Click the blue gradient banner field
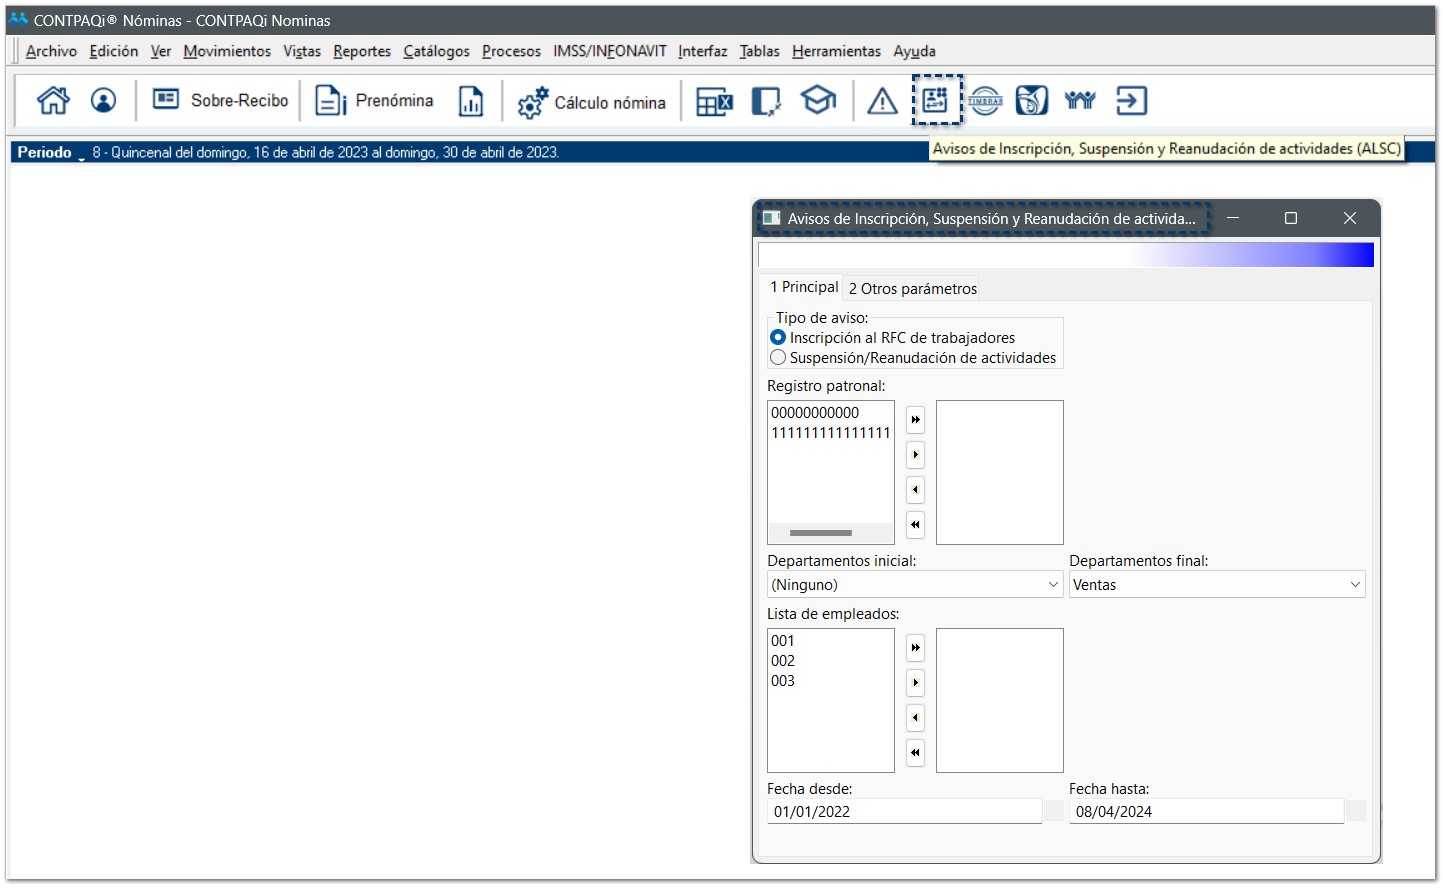This screenshot has width=1444, height=888. coord(1066,255)
